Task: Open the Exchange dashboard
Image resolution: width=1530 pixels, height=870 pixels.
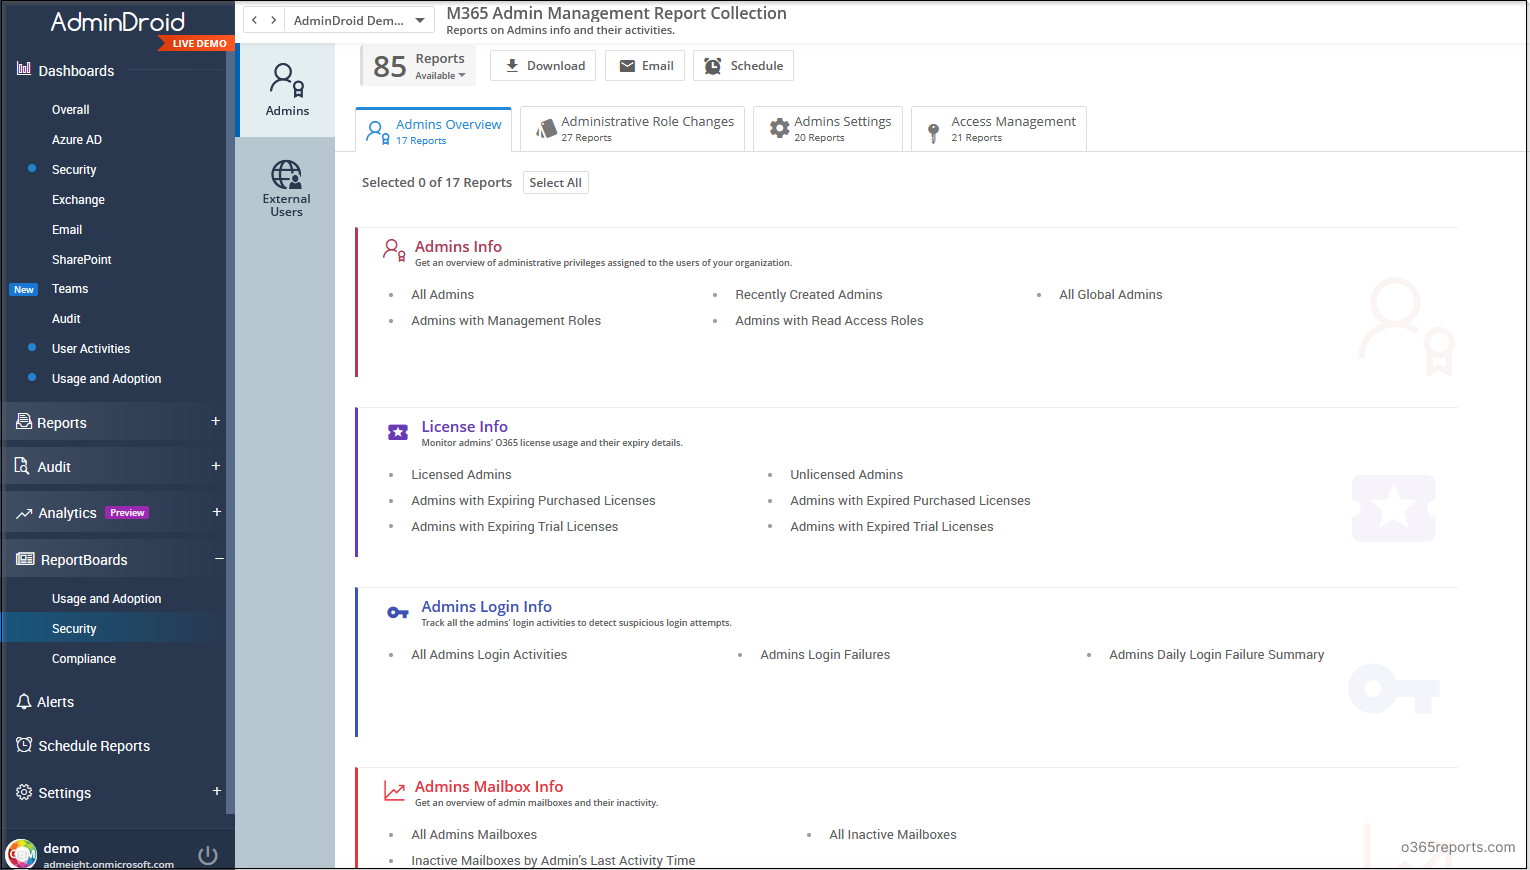Action: pyautogui.click(x=78, y=199)
